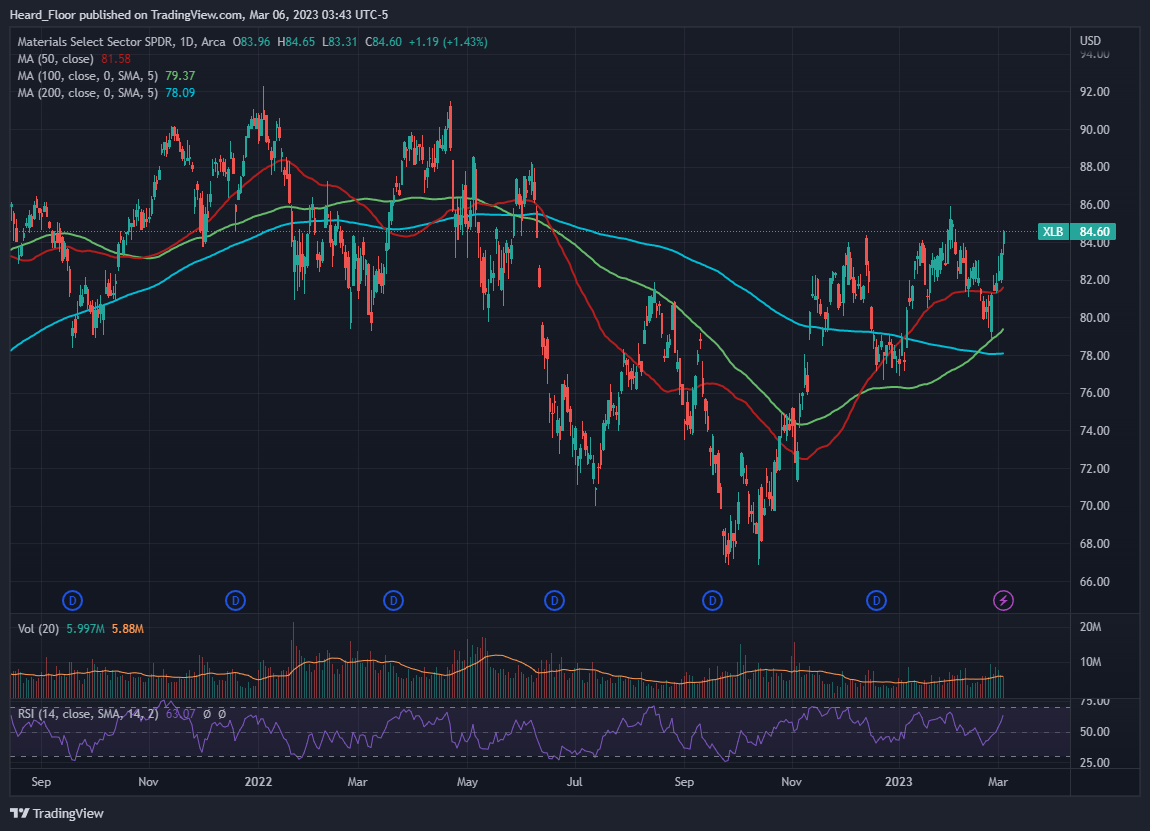This screenshot has width=1150, height=831.
Task: Select the MA (200, close, 0, SMA, 5) legend
Action: [x=88, y=92]
